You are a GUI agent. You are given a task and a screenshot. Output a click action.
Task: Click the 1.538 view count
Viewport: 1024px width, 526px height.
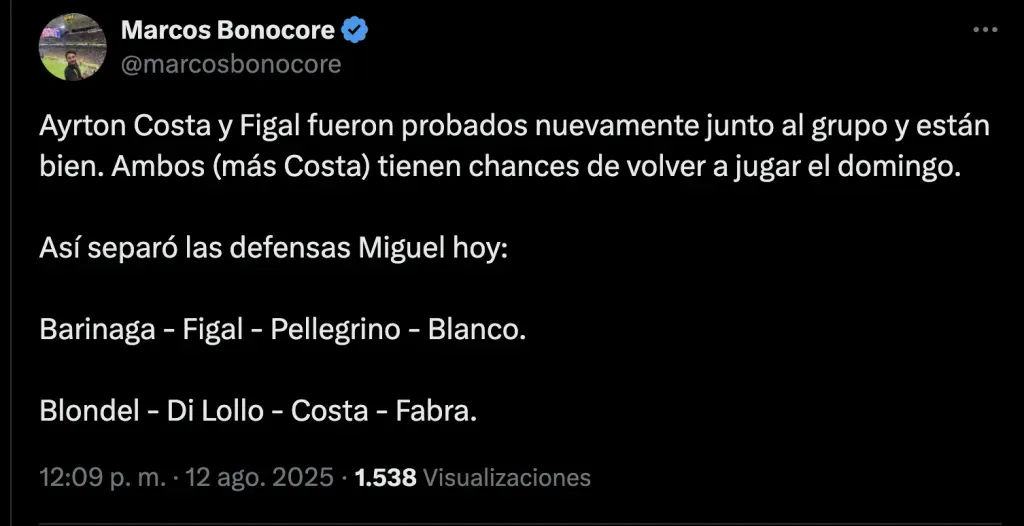[x=386, y=477]
